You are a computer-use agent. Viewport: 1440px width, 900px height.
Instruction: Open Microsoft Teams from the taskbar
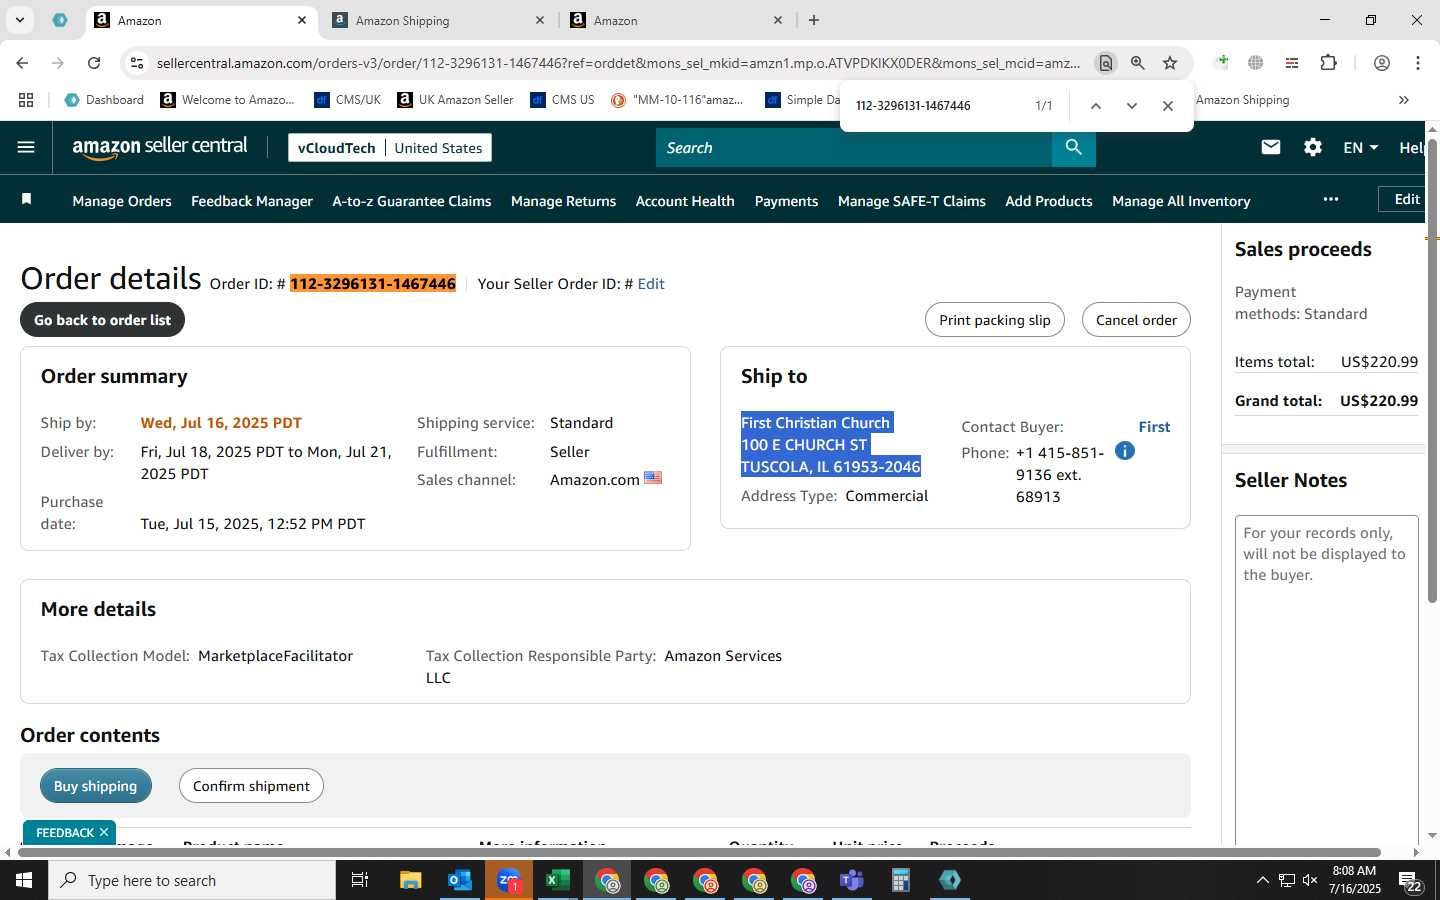[851, 880]
